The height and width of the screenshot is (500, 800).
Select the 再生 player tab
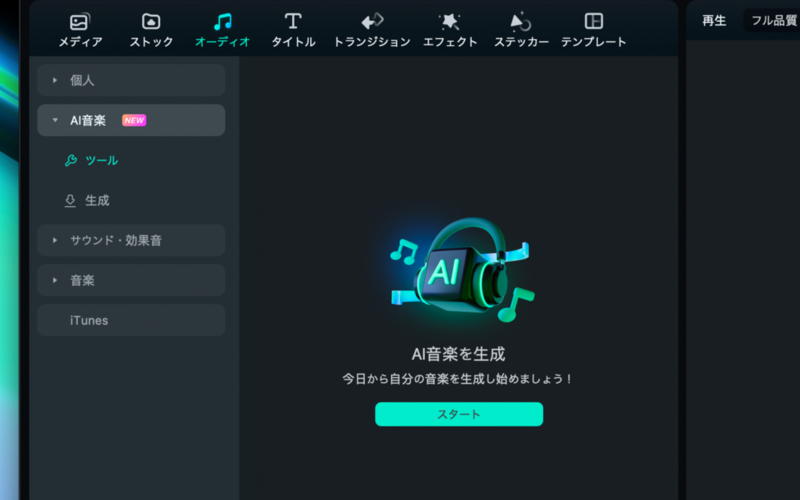coord(714,20)
